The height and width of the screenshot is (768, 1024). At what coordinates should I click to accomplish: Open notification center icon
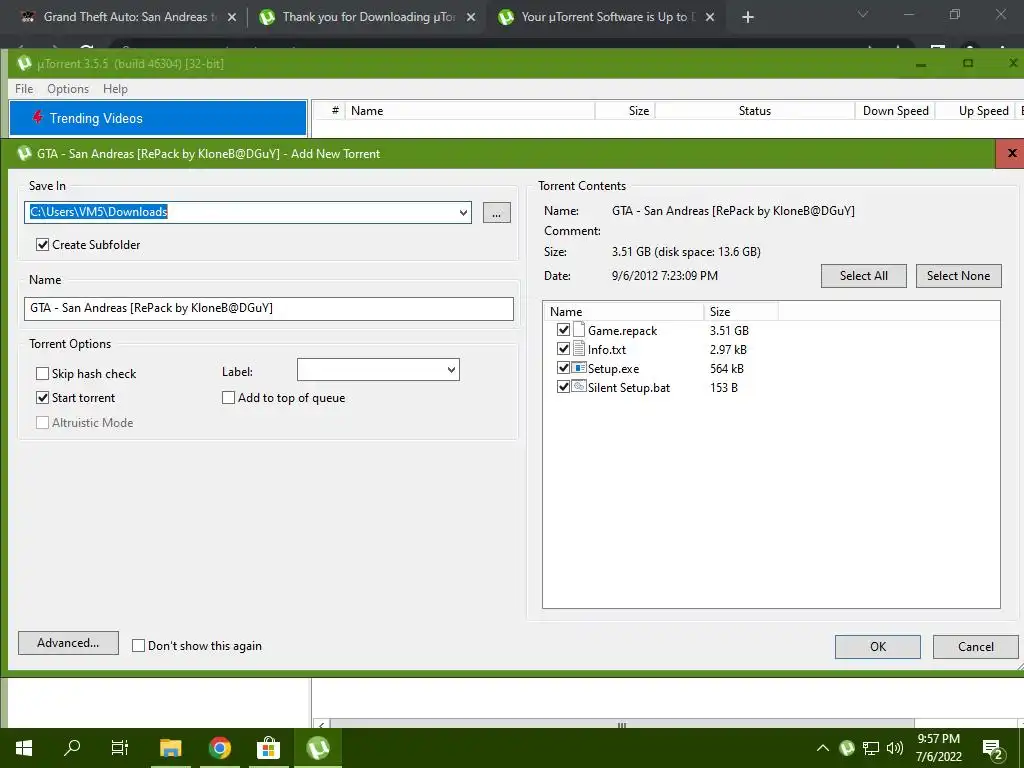point(992,750)
